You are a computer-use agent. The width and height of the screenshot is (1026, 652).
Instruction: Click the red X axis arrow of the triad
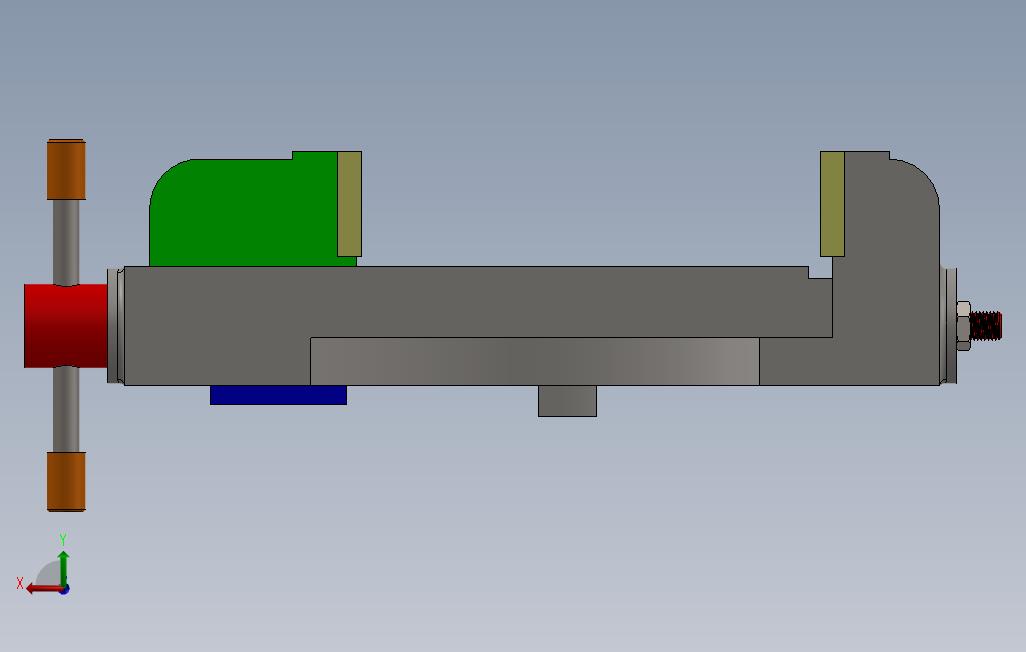[44, 589]
